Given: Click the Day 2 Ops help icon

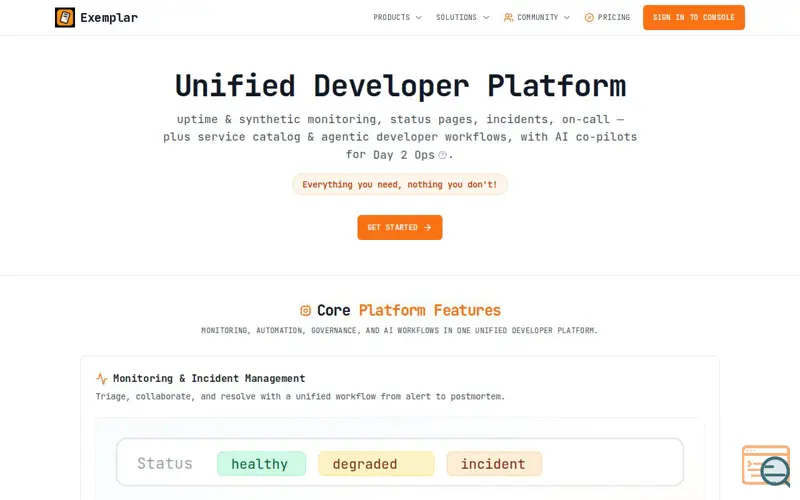Looking at the screenshot, I should (442, 155).
